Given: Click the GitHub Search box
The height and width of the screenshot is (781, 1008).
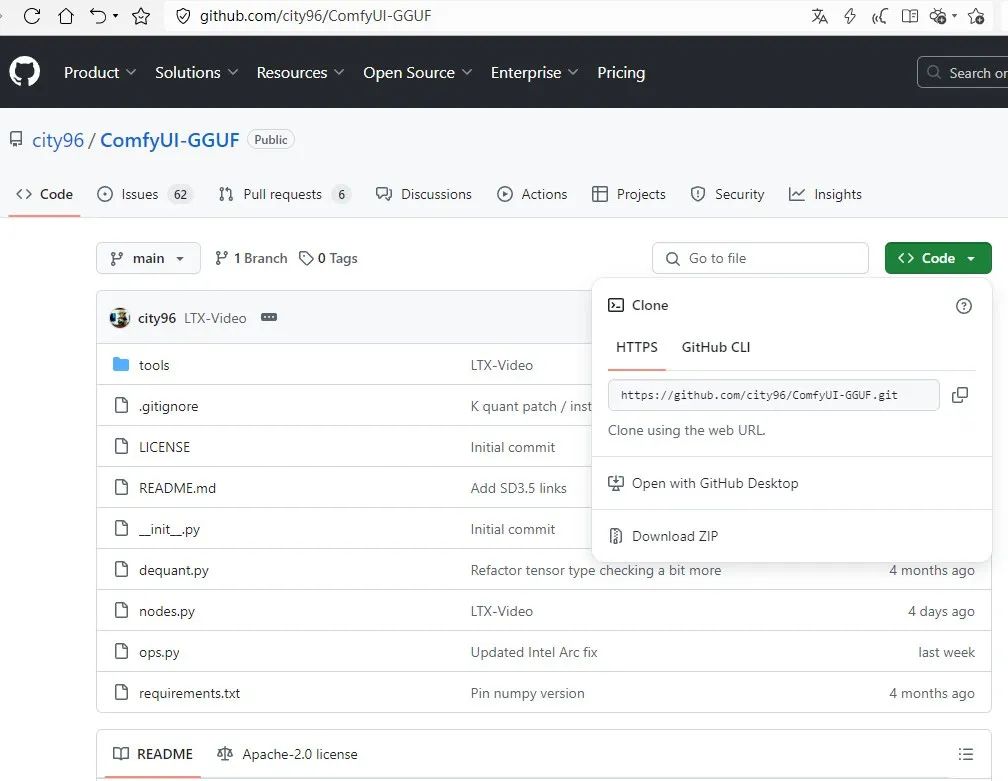Looking at the screenshot, I should [x=963, y=73].
